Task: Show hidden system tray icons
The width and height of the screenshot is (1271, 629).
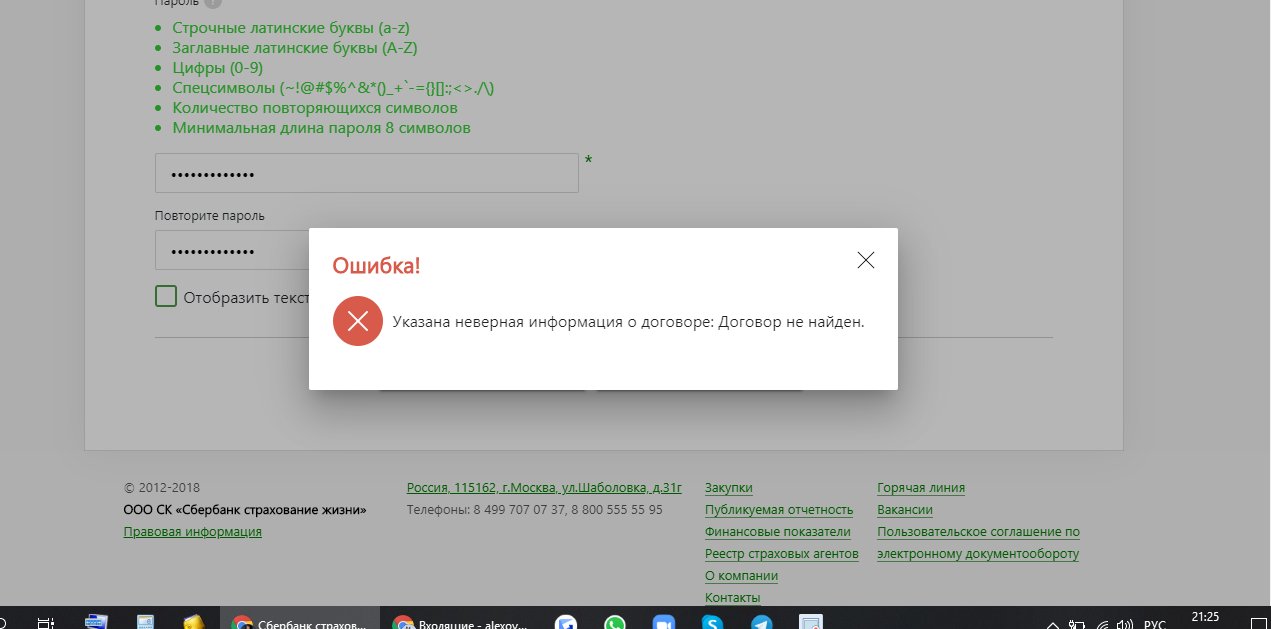Action: 1051,623
